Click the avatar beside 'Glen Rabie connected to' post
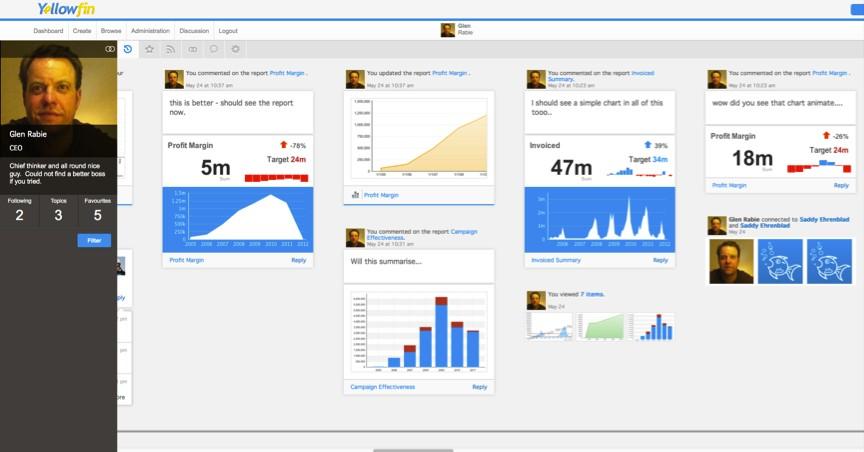The width and height of the screenshot is (864, 452). (717, 225)
